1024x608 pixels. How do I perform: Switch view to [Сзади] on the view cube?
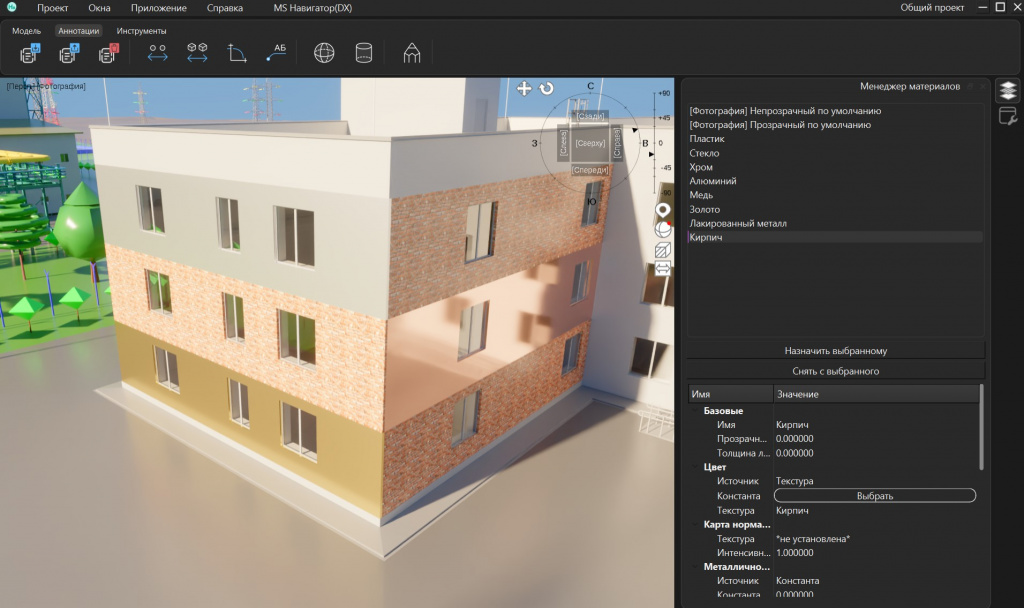(590, 116)
